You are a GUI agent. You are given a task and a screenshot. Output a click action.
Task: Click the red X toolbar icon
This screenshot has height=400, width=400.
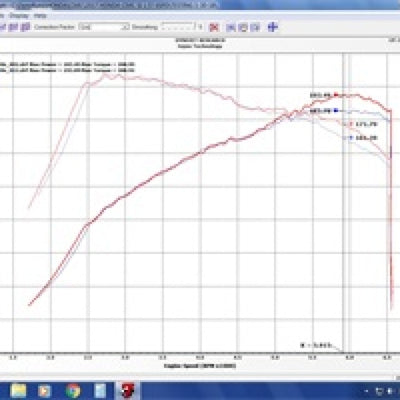pos(214,27)
